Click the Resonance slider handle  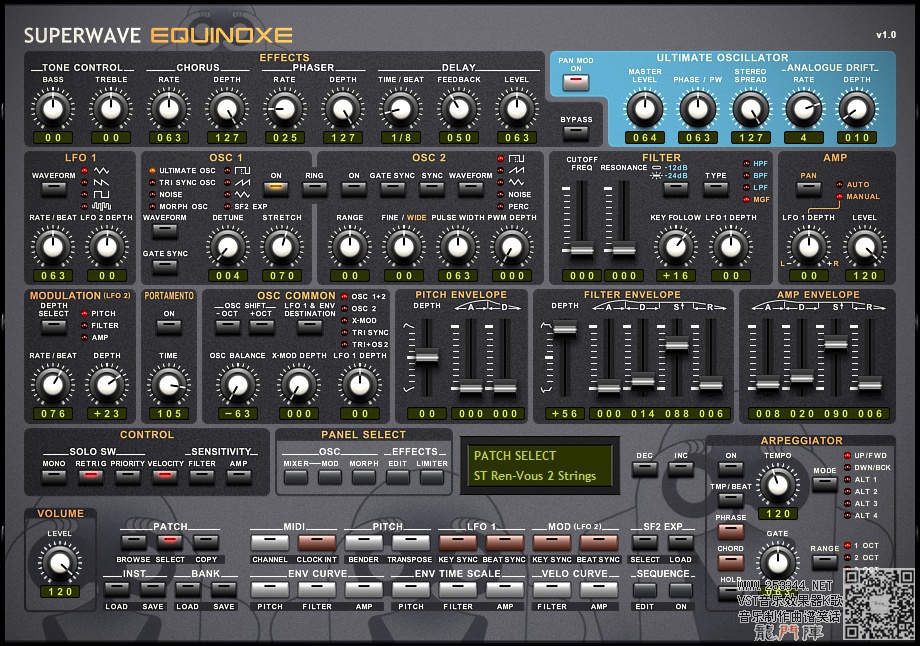(x=624, y=250)
